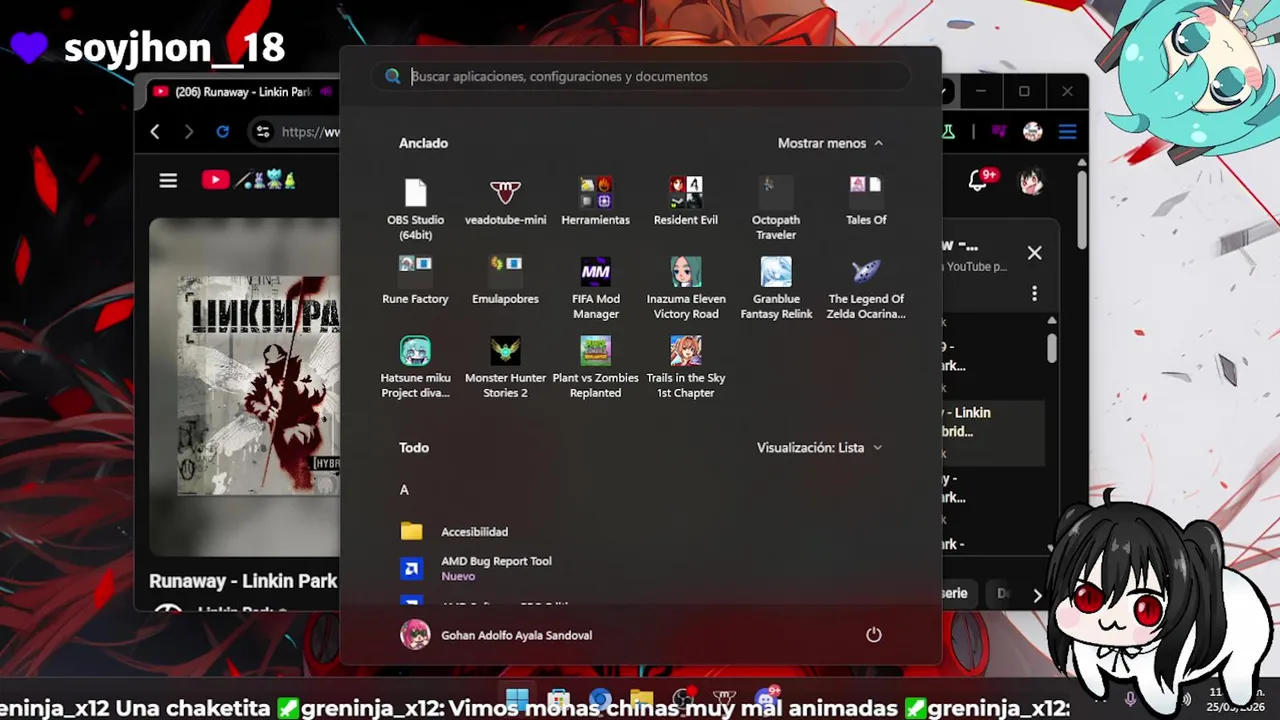
Task: Open Discord from taskbar
Action: click(766, 699)
